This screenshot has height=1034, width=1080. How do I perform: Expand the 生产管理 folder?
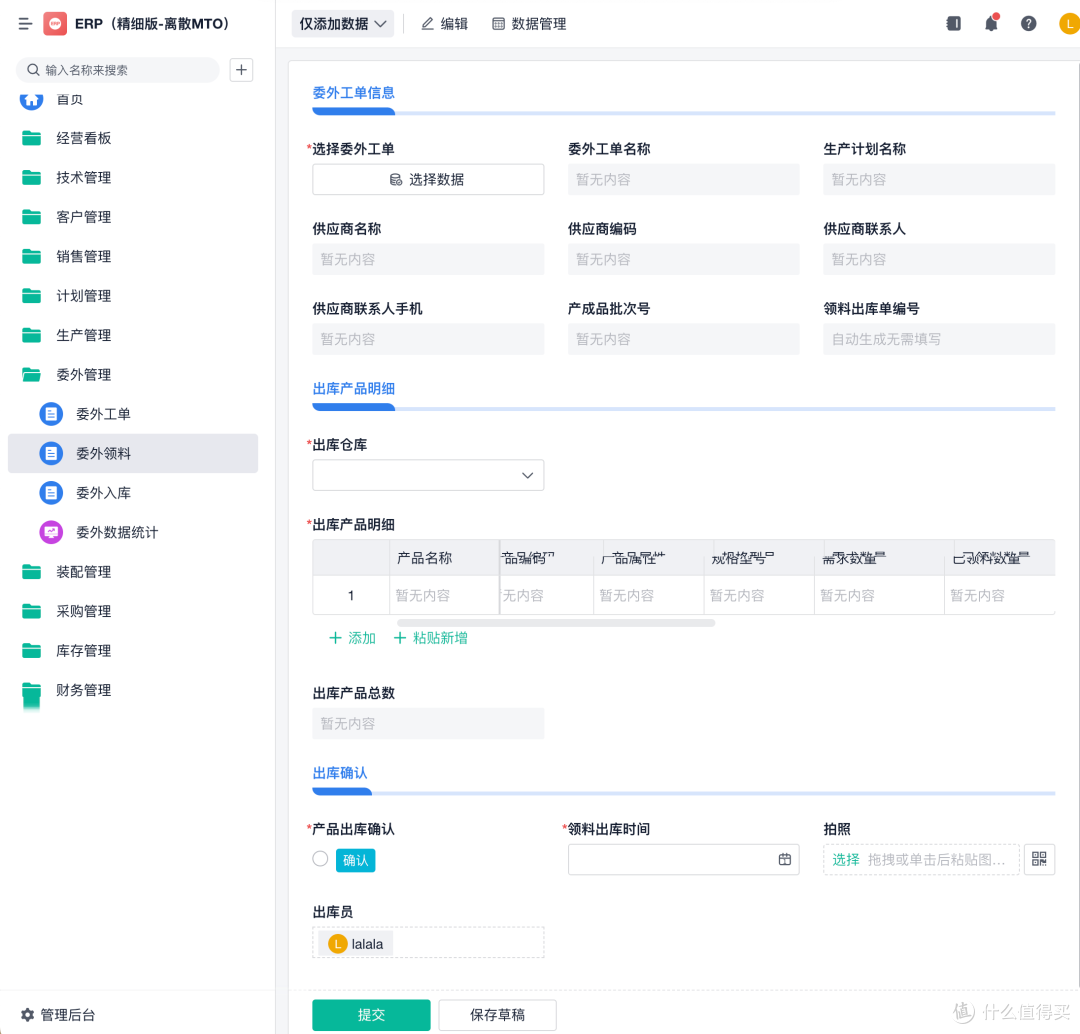133,335
